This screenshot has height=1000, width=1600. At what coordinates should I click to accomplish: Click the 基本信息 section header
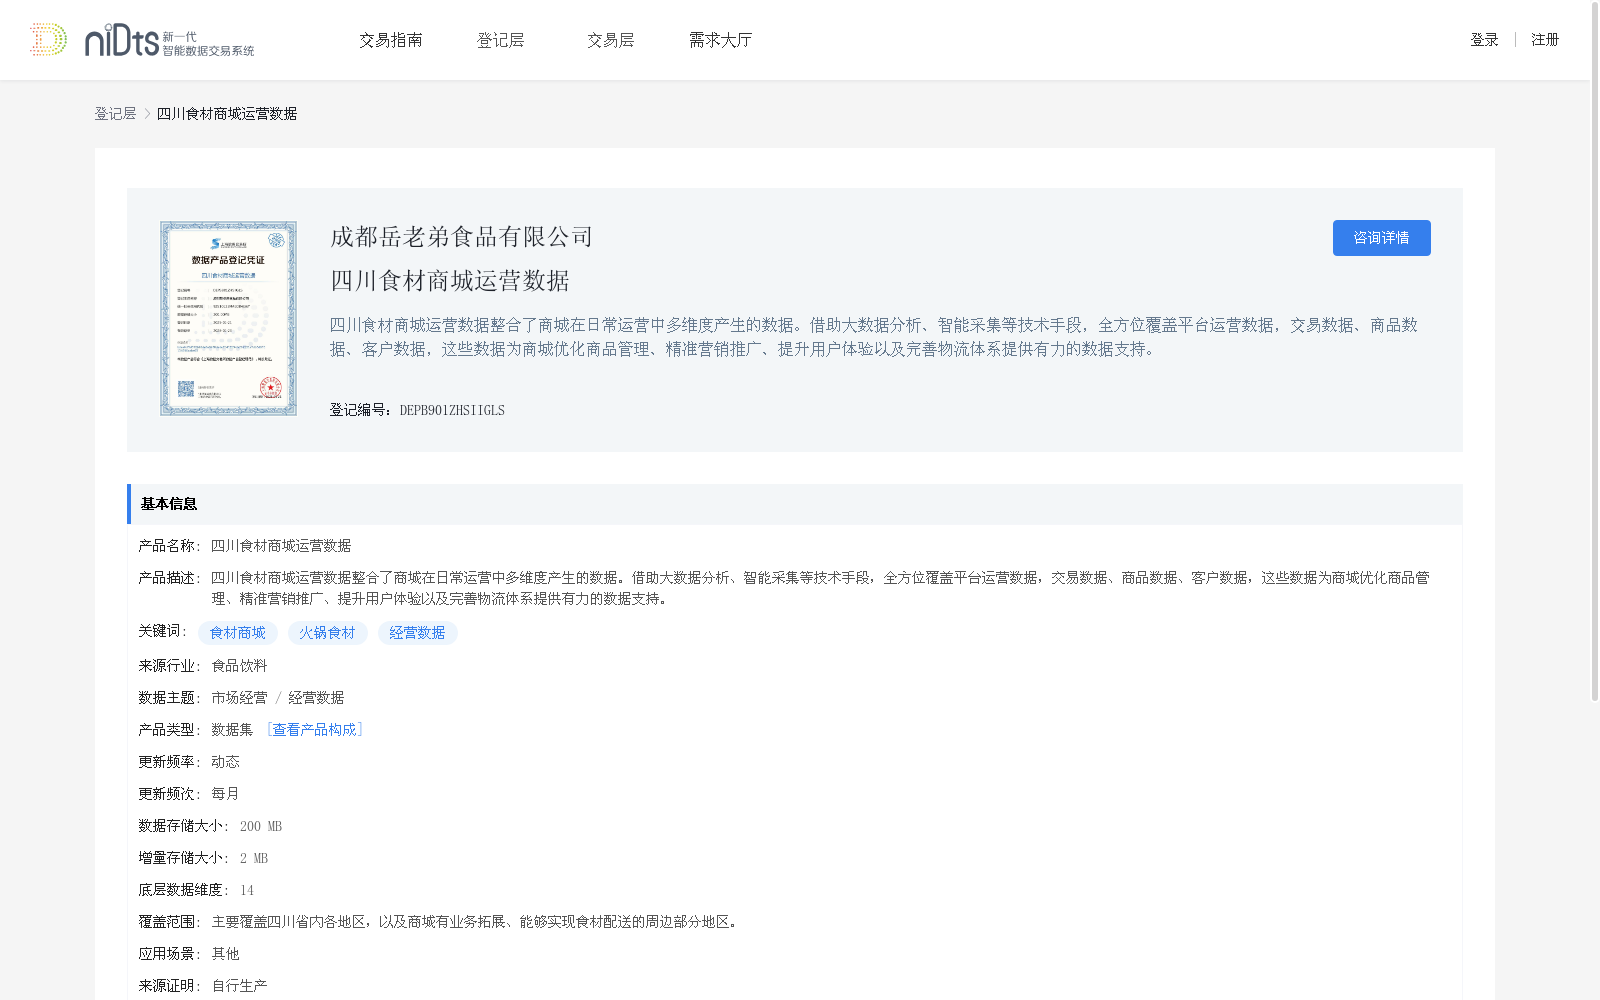point(795,504)
